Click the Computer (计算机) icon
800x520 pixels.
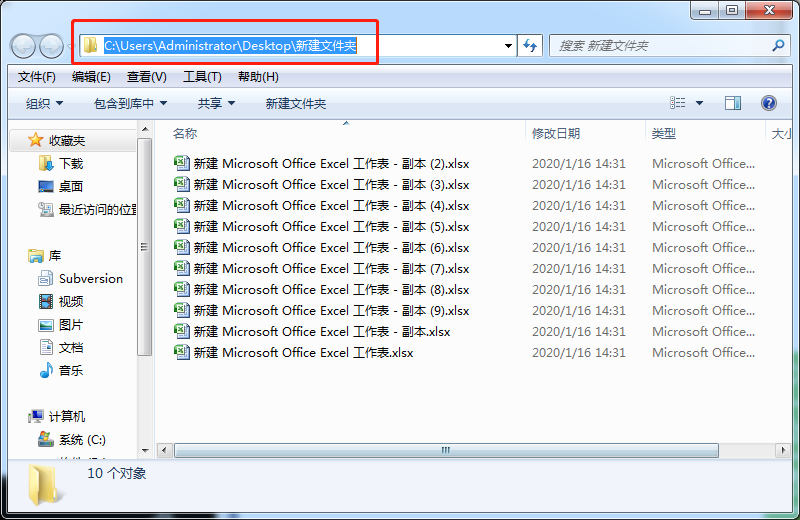coord(36,416)
